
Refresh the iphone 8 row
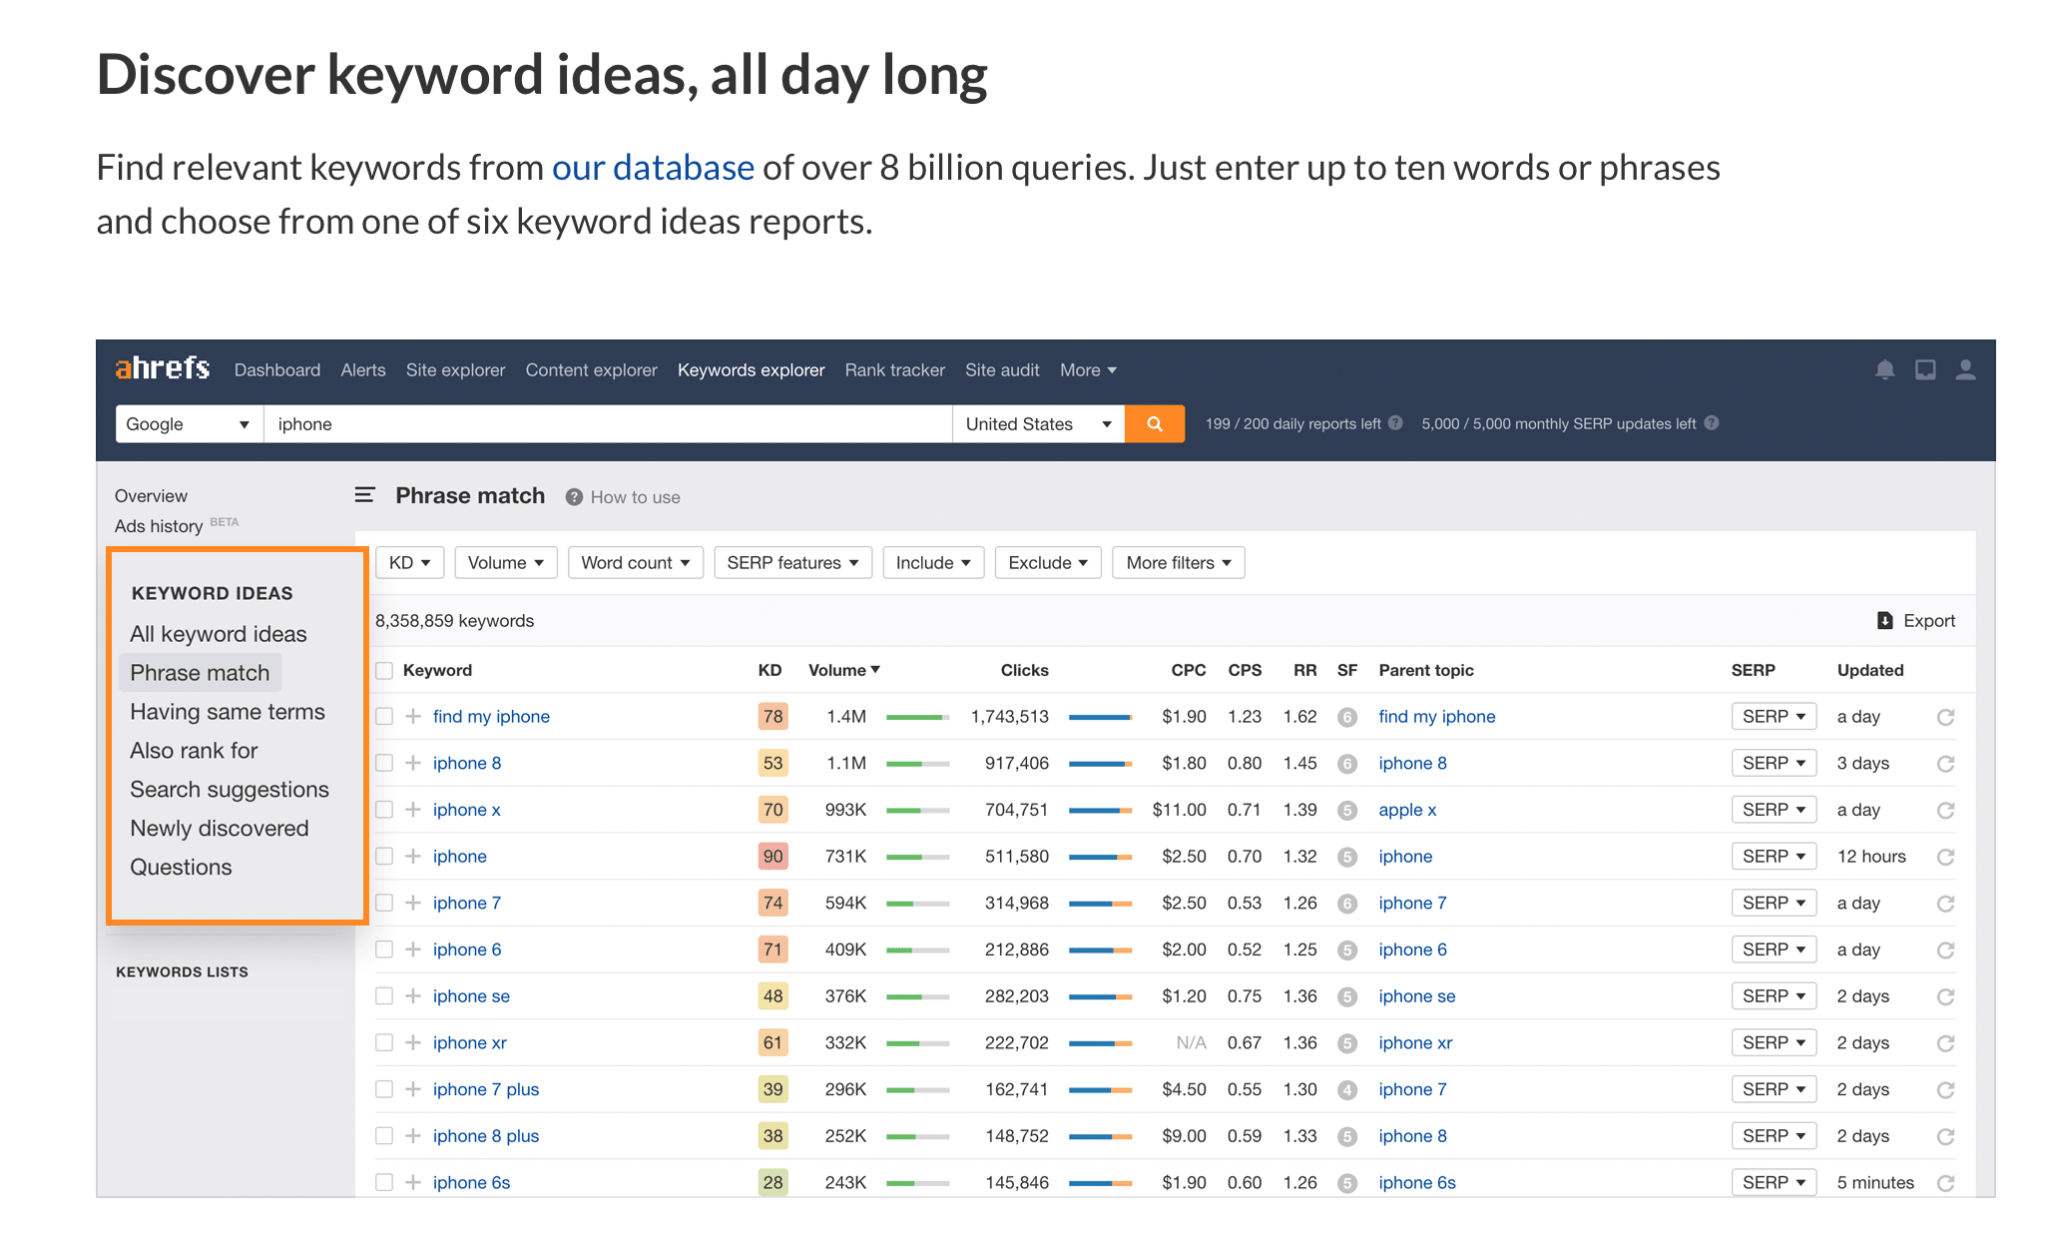click(1945, 764)
